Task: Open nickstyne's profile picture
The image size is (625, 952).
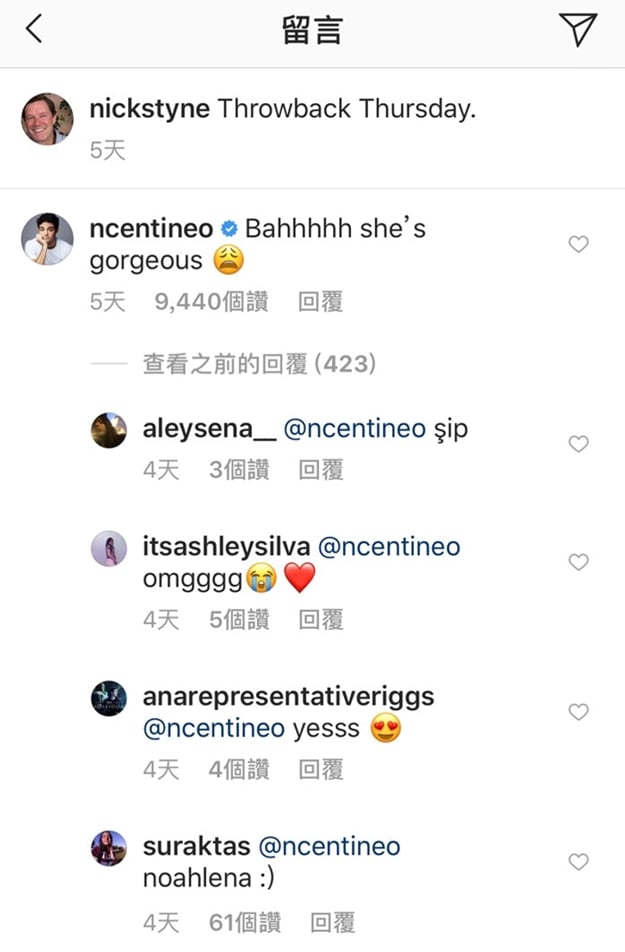Action: tap(47, 119)
